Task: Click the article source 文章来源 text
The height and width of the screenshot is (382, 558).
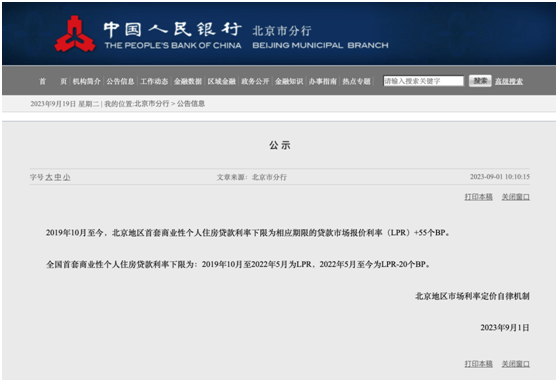Action: pos(252,177)
